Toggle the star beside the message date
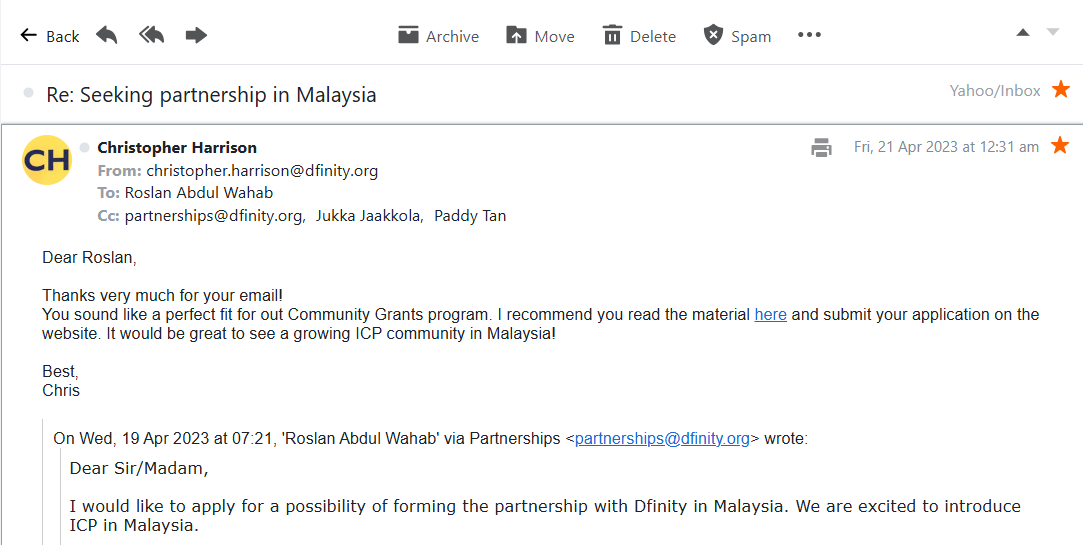Viewport: 1083px width, 545px height. 1060,146
